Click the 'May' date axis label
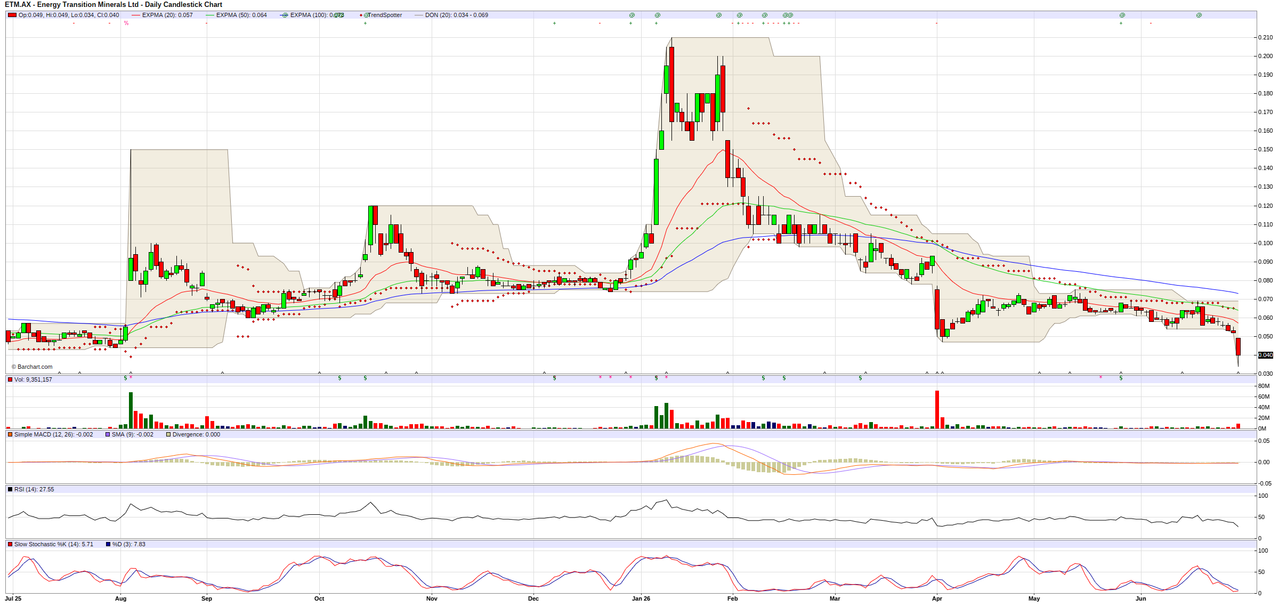This screenshot has height=615, width=1279. pos(1035,599)
